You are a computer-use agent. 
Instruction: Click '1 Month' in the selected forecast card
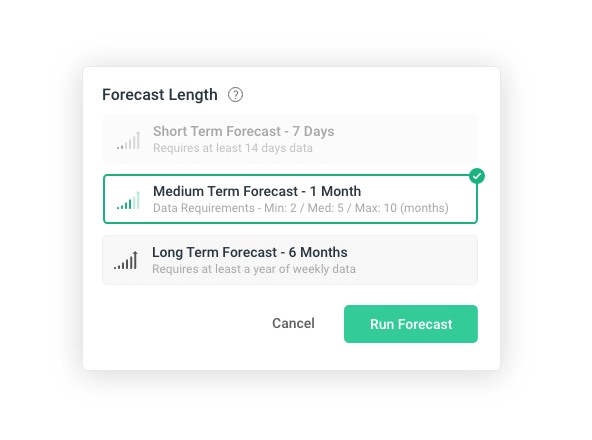[335, 191]
